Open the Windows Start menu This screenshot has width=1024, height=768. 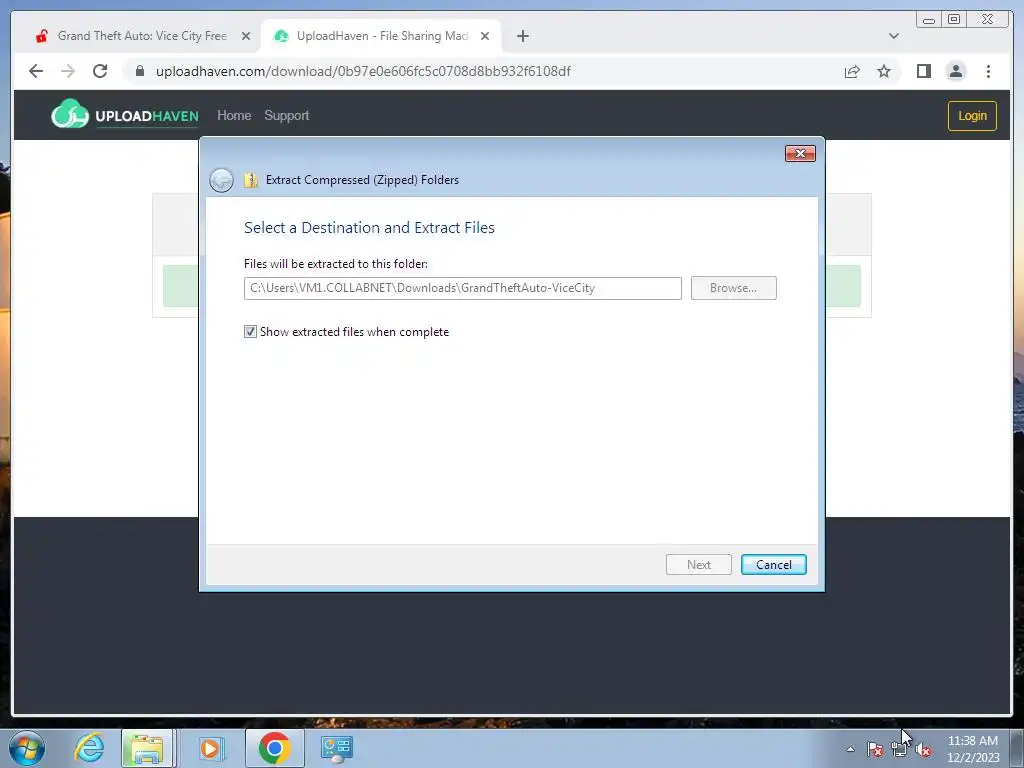click(27, 748)
